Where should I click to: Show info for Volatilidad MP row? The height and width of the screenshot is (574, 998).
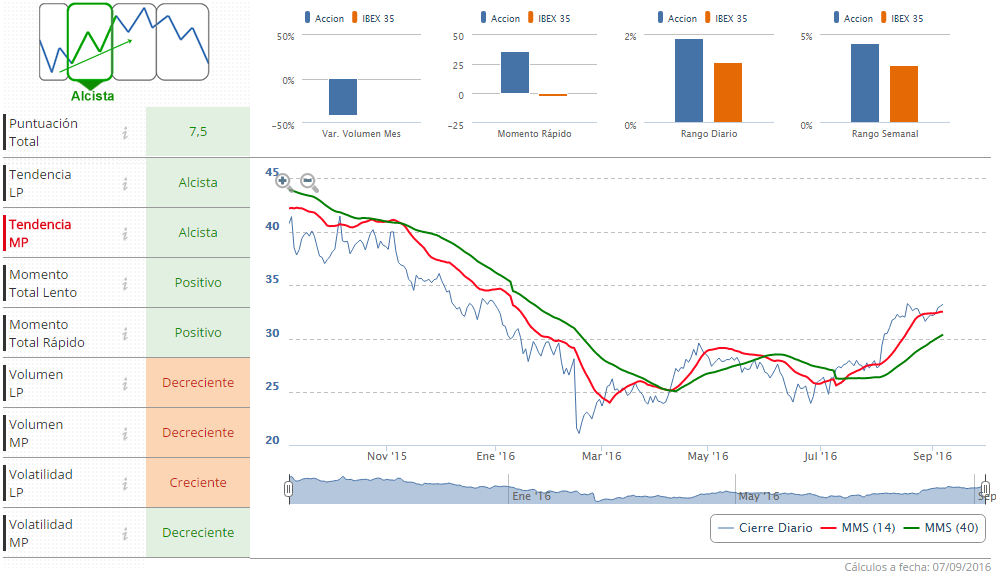pyautogui.click(x=126, y=533)
